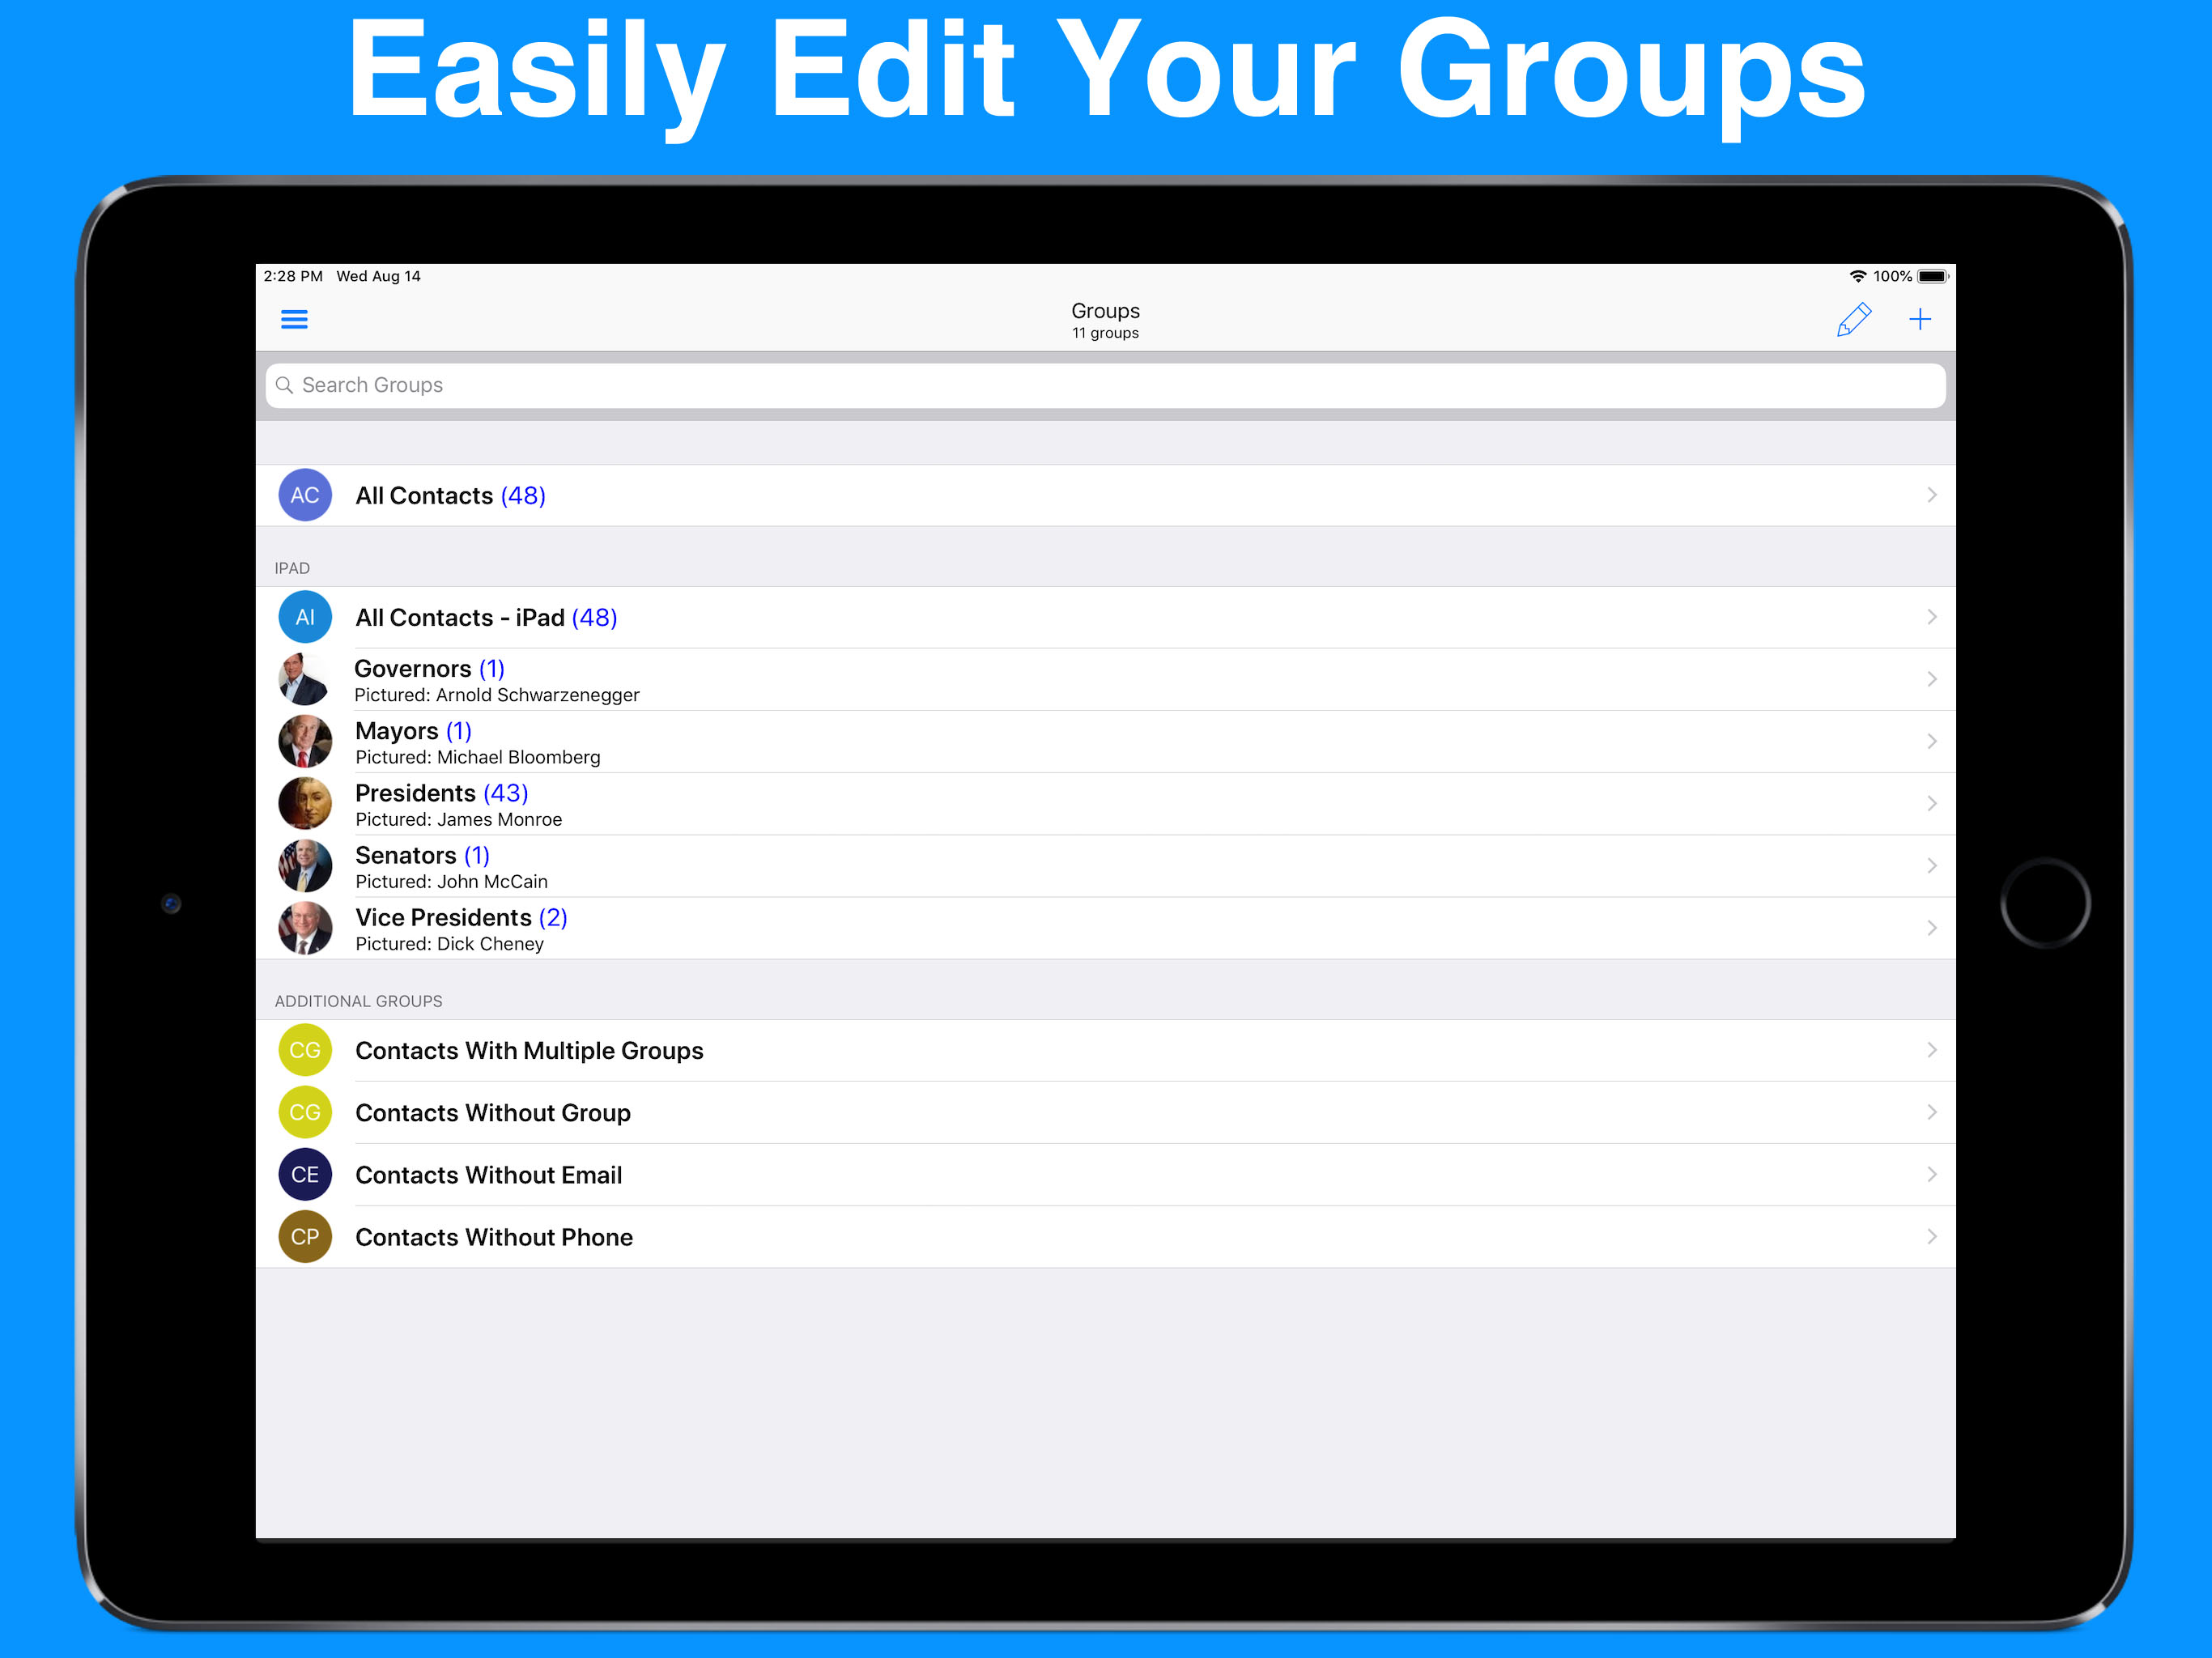Expand All Contacts via its chevron

[1931, 495]
